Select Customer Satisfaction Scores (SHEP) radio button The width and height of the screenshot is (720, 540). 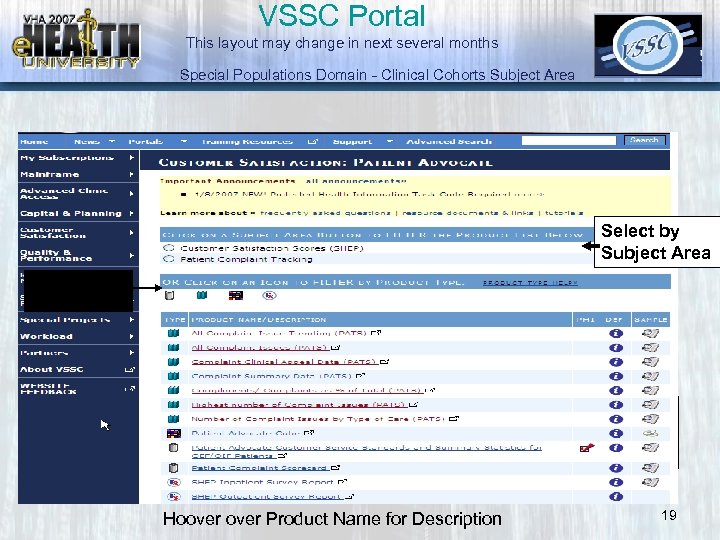click(169, 248)
